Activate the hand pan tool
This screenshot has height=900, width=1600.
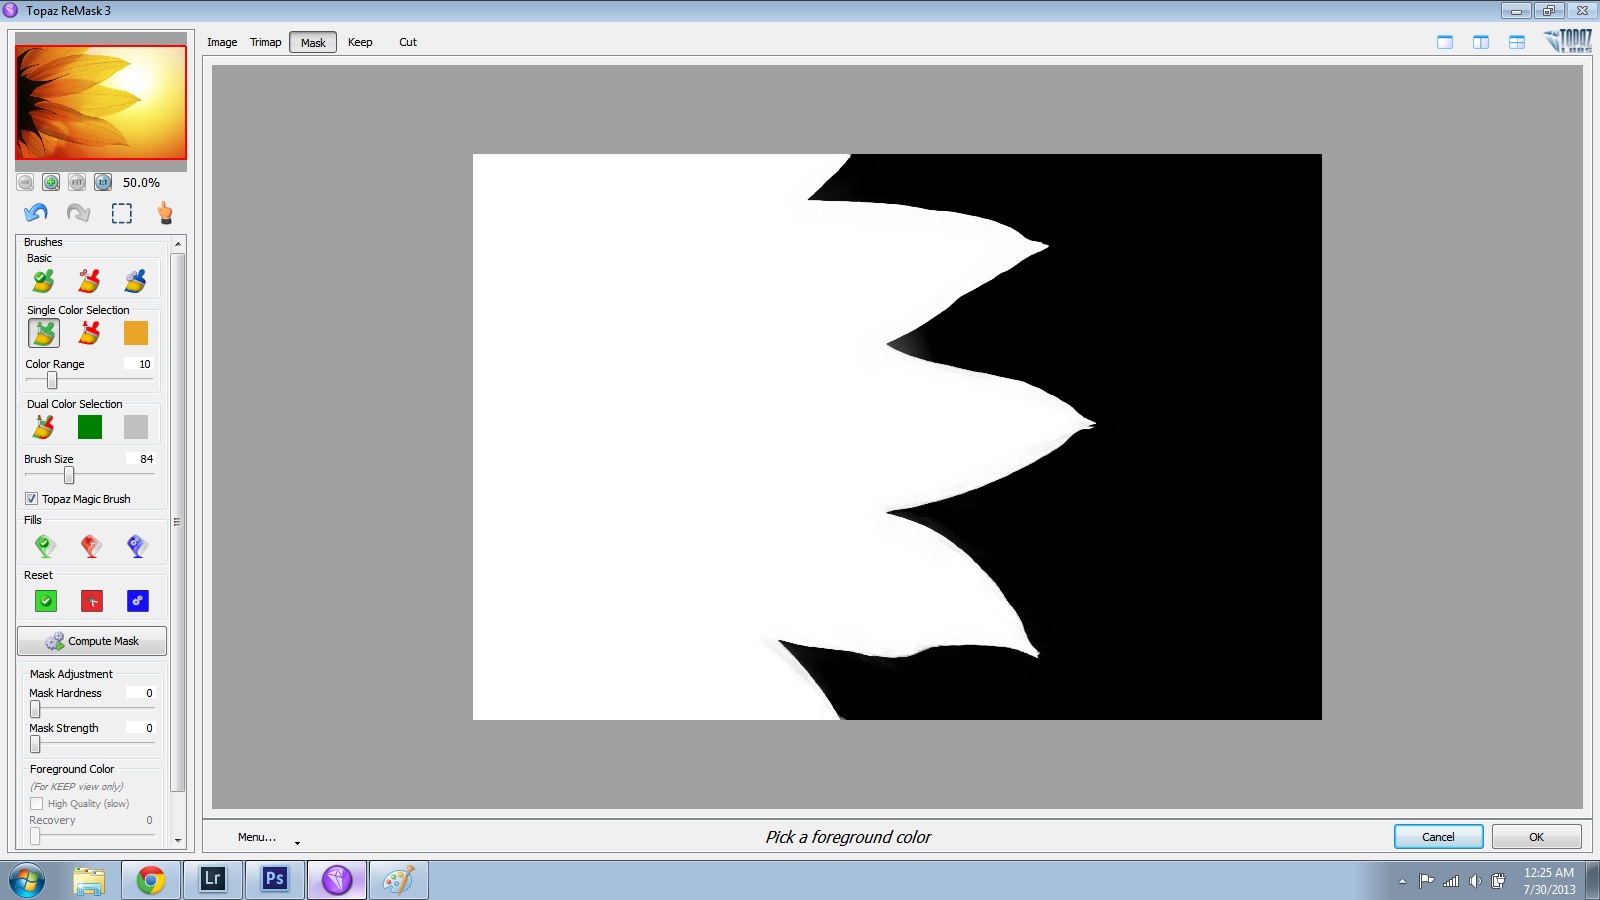(x=165, y=213)
